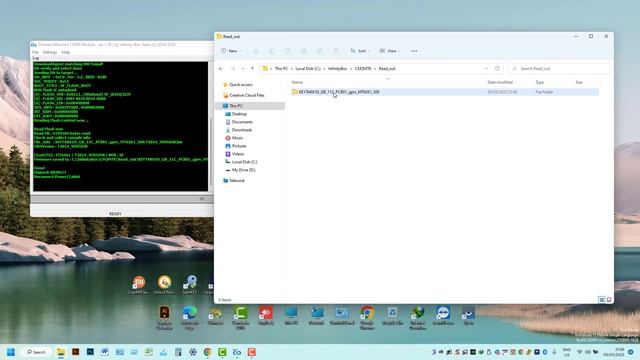The height and width of the screenshot is (360, 640).
Task: Click the Delete trash icon in Explorer toolbar
Action: tap(336, 51)
